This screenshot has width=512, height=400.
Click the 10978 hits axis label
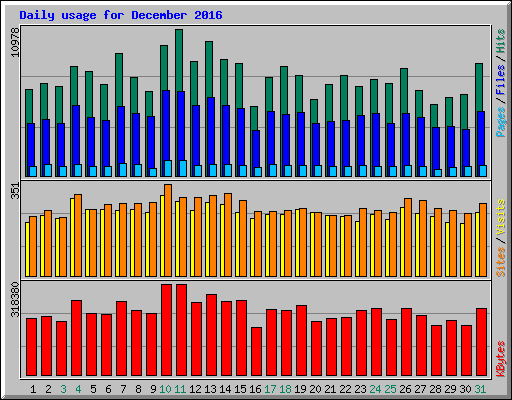pyautogui.click(x=15, y=42)
